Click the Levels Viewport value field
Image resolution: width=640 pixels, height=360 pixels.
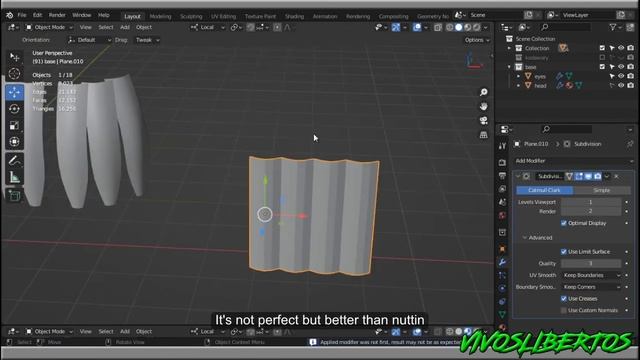pos(591,202)
